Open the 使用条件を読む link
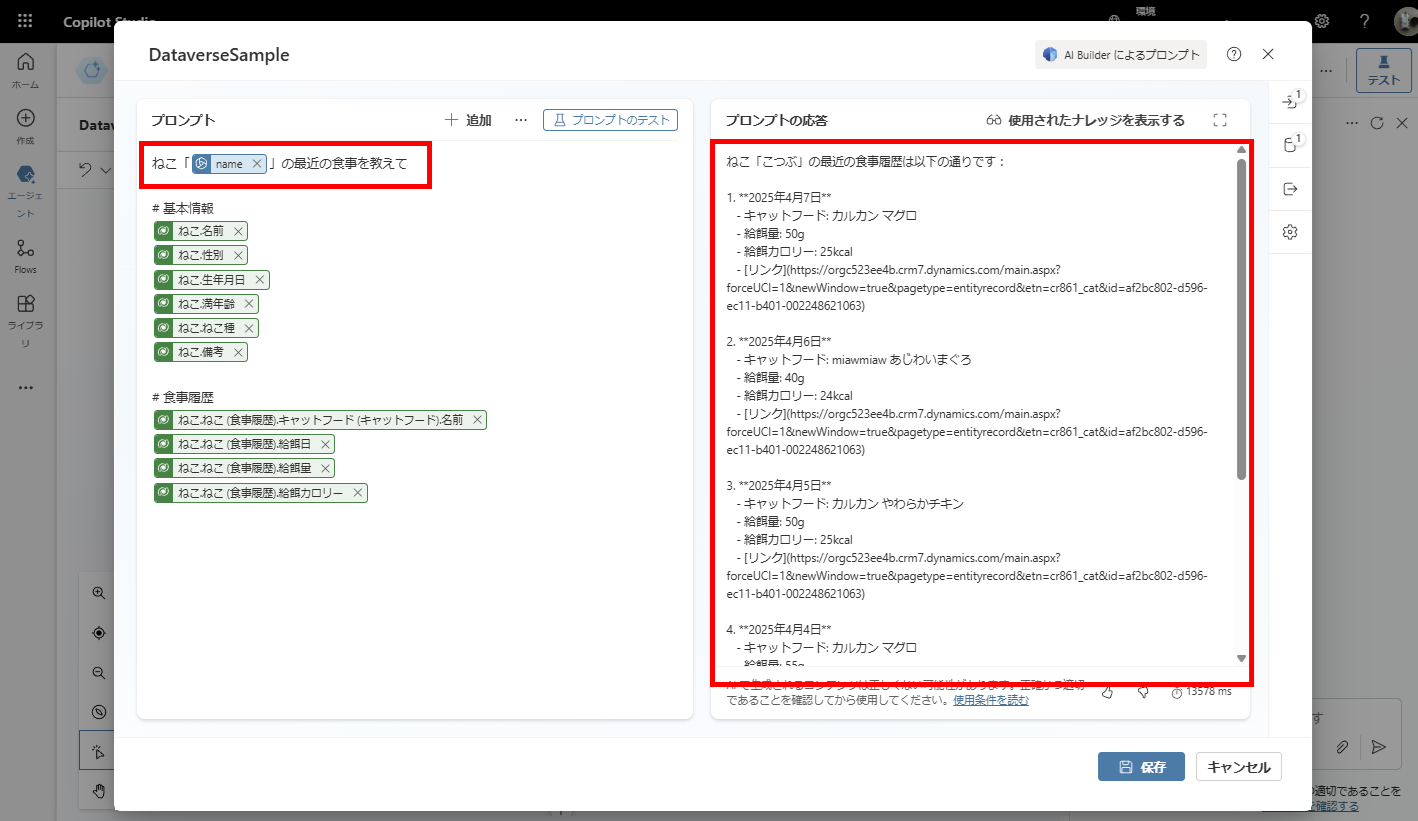Viewport: 1418px width, 821px height. tap(992, 698)
